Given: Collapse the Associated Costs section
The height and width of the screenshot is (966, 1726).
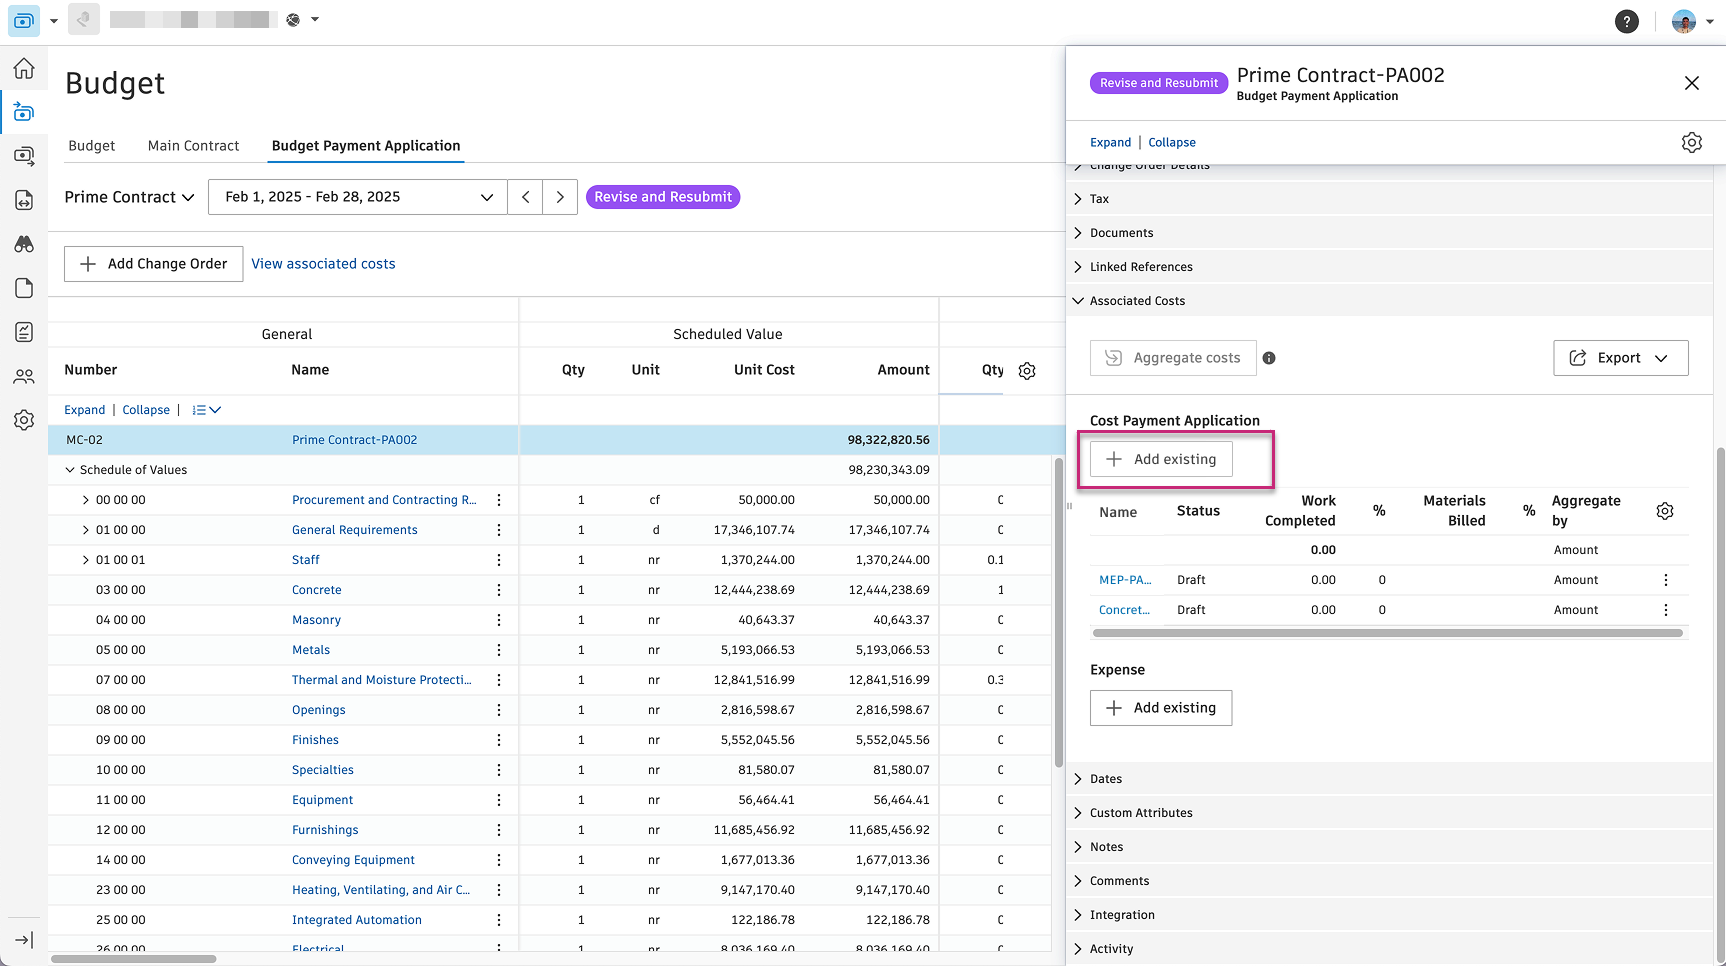Looking at the screenshot, I should 1078,301.
